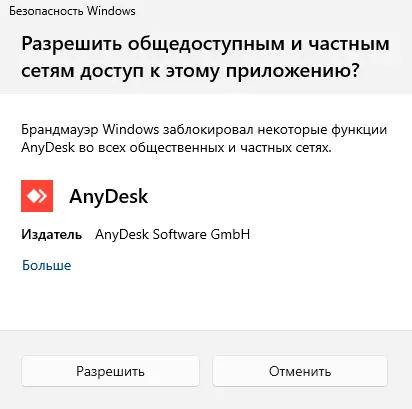Image resolution: width=412 pixels, height=409 pixels.
Task: Click the heading line 'Разрешить общедоступным и частным'
Action: (x=205, y=44)
